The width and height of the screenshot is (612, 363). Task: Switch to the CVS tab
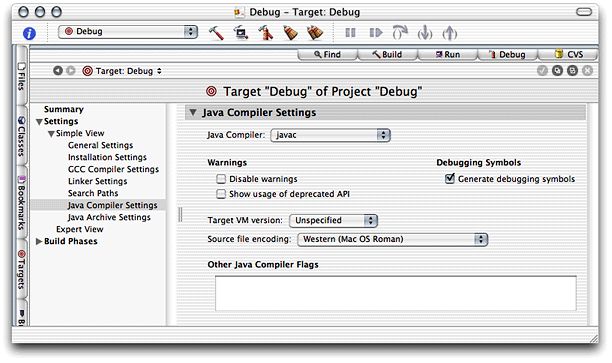(x=568, y=55)
